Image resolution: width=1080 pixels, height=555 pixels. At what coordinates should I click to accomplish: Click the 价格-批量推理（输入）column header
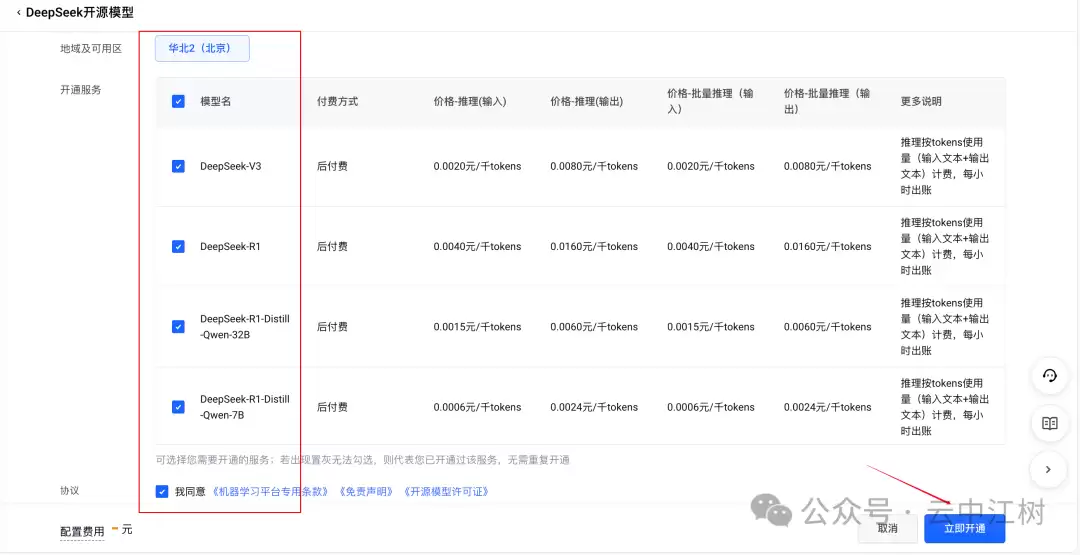tap(710, 101)
